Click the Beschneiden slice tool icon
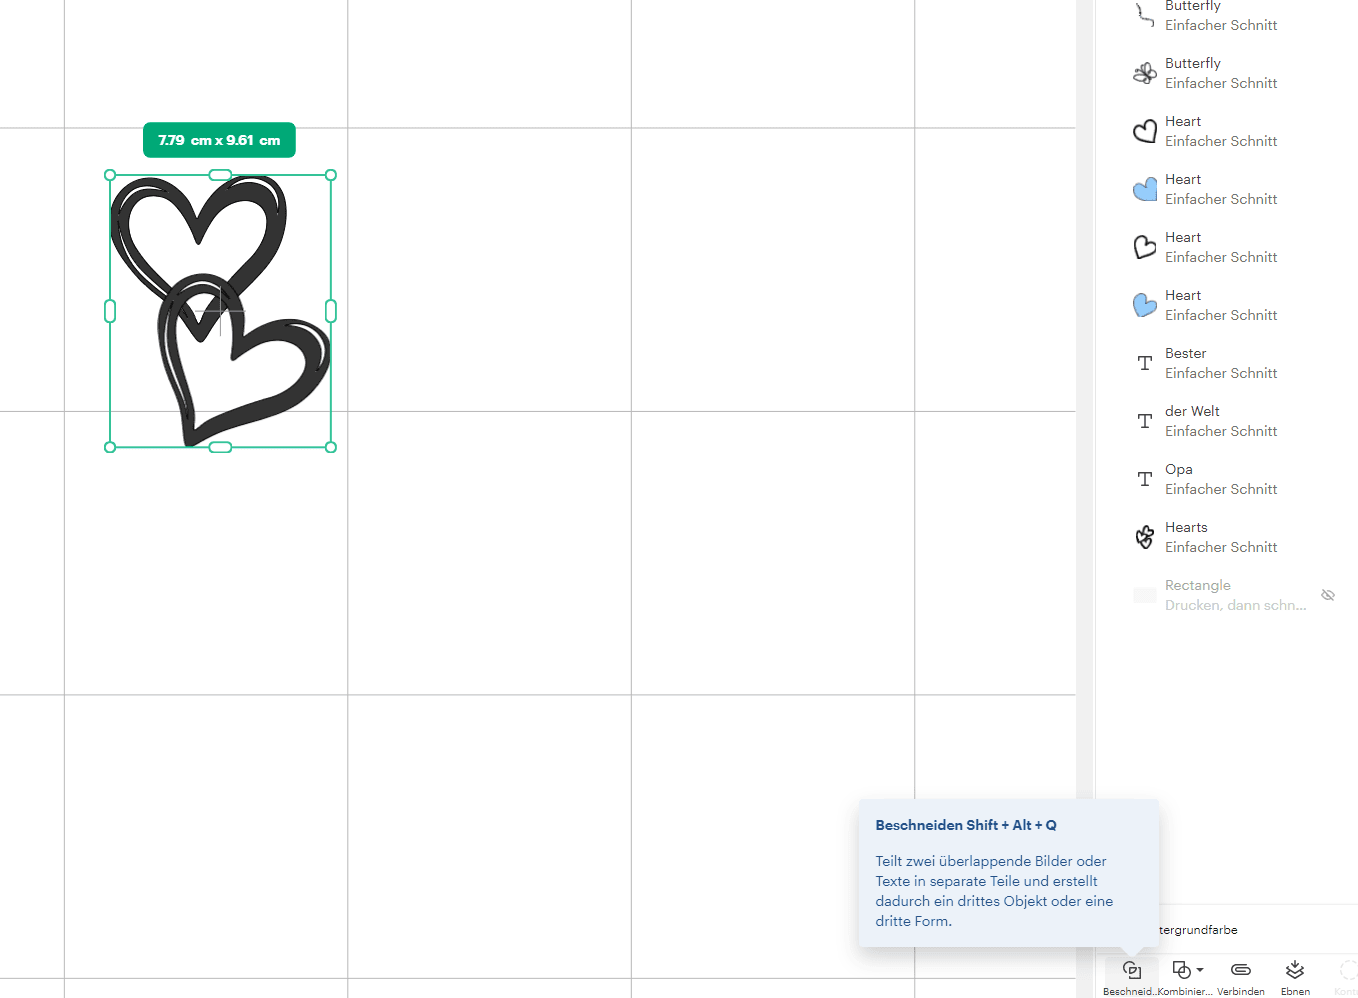Viewport: 1358px width, 998px height. tap(1131, 970)
